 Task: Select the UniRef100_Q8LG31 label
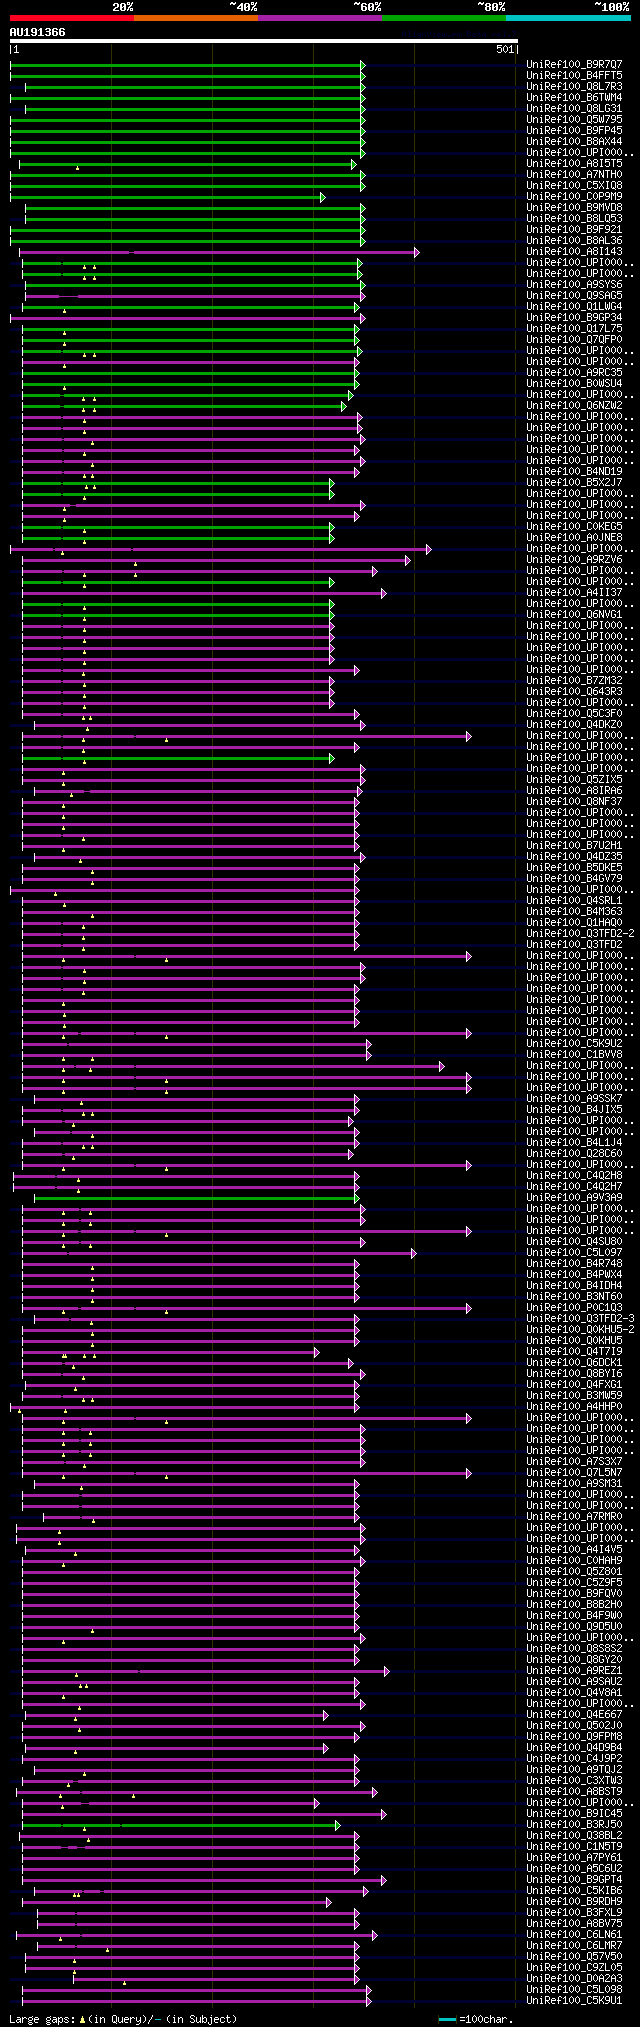pyautogui.click(x=574, y=109)
